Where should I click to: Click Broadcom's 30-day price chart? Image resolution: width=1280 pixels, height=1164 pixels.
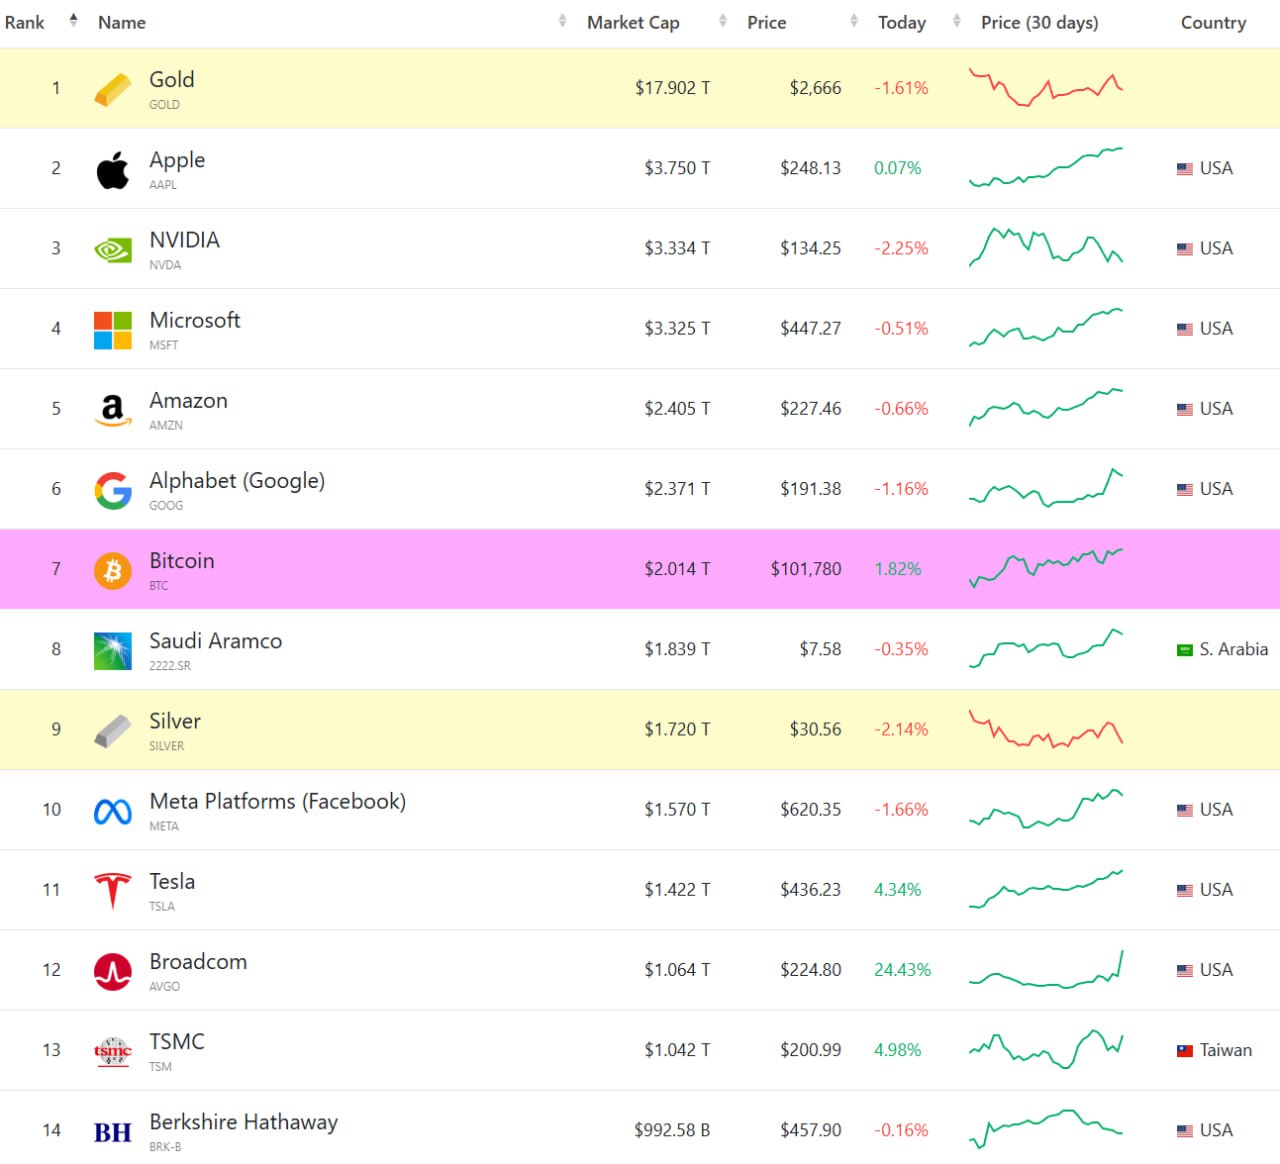(x=1046, y=969)
